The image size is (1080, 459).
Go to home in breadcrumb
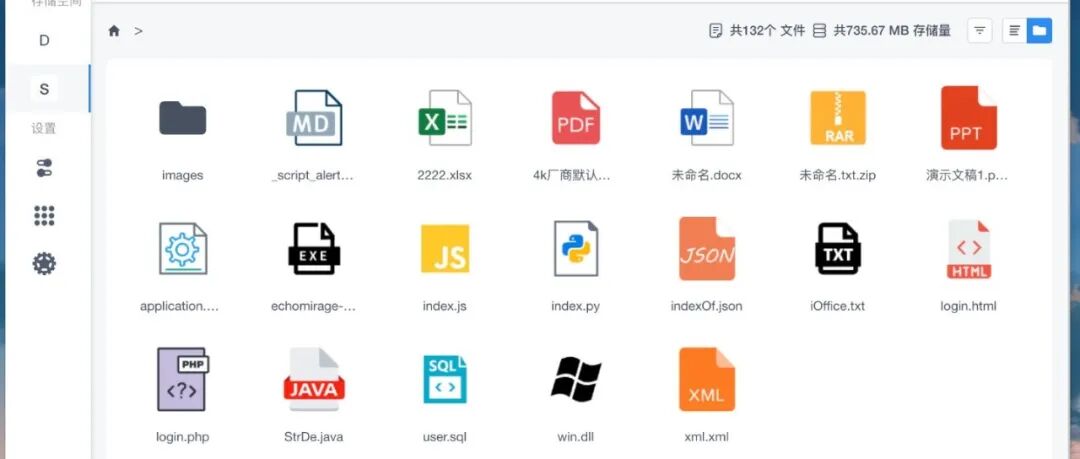(x=114, y=31)
